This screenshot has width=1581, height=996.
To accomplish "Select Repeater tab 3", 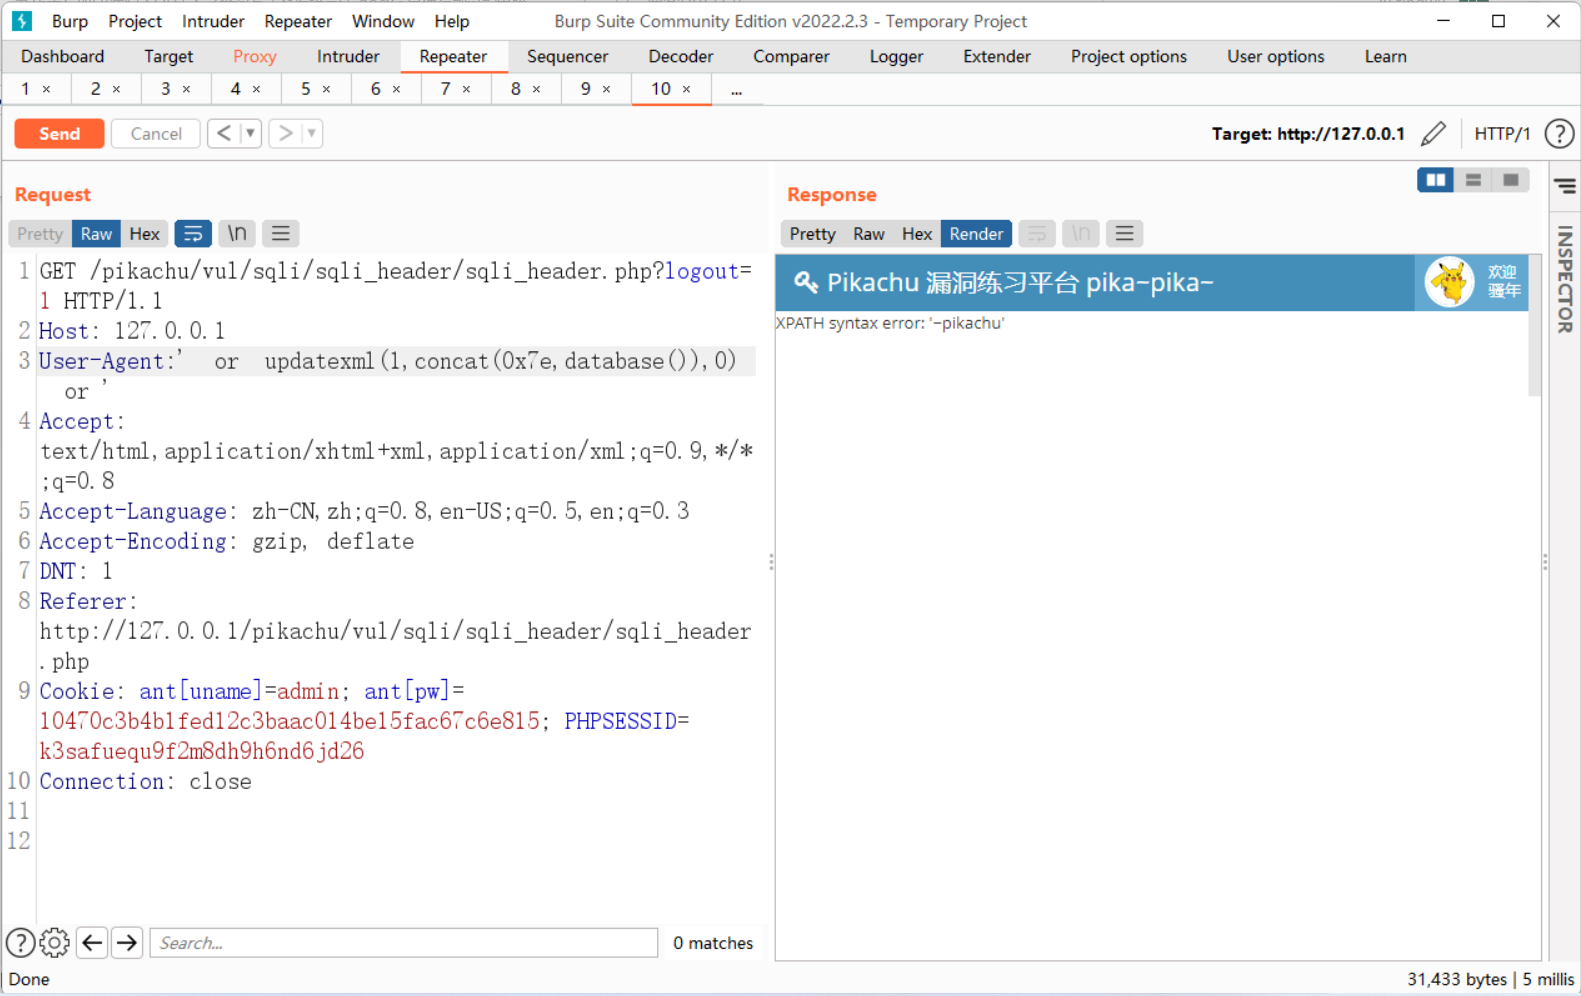I will [165, 89].
